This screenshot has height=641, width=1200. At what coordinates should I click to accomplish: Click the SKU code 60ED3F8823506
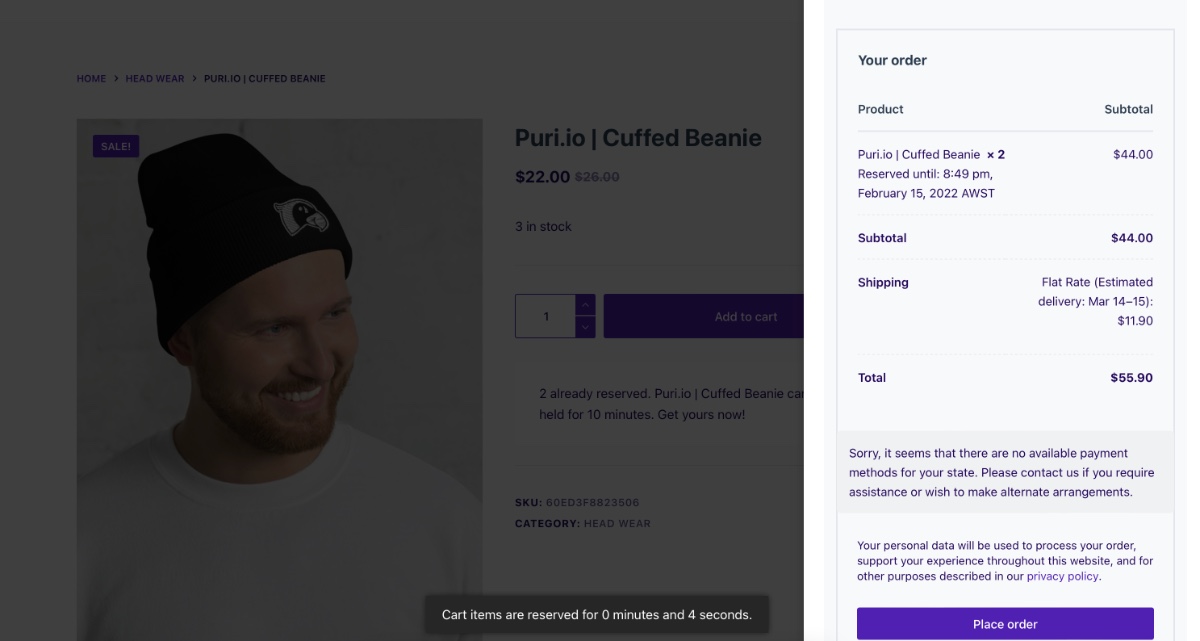[x=590, y=502]
